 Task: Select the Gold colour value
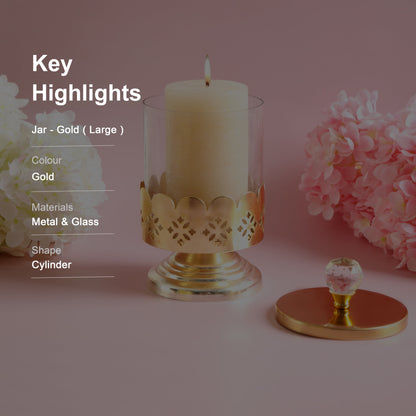click(43, 176)
